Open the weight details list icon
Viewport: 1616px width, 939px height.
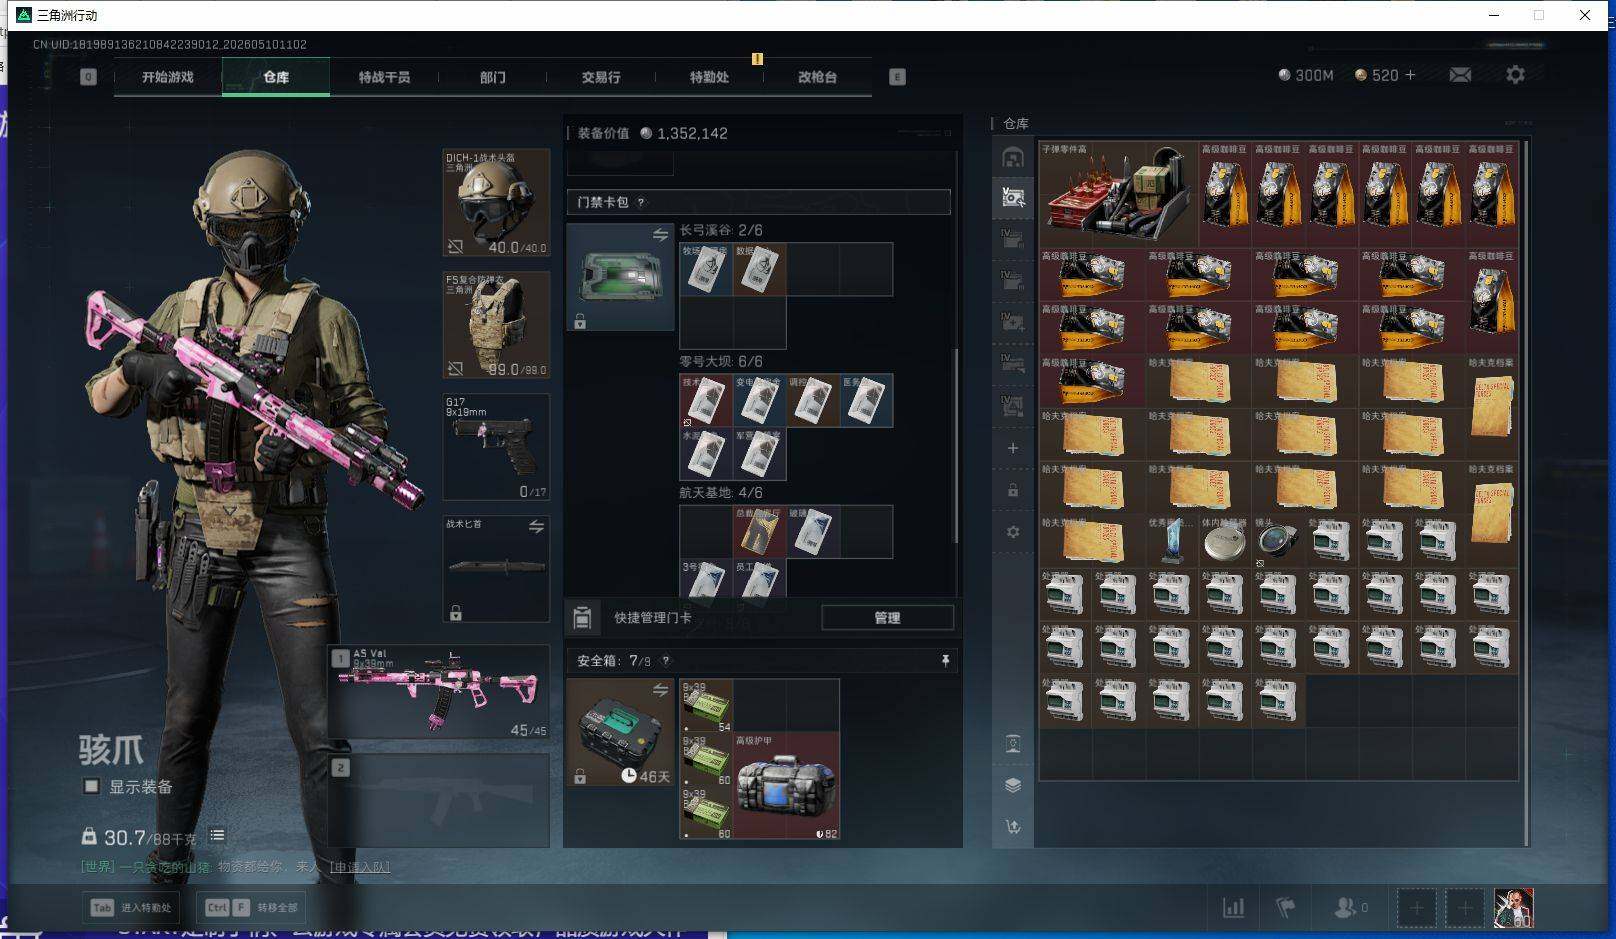(217, 835)
